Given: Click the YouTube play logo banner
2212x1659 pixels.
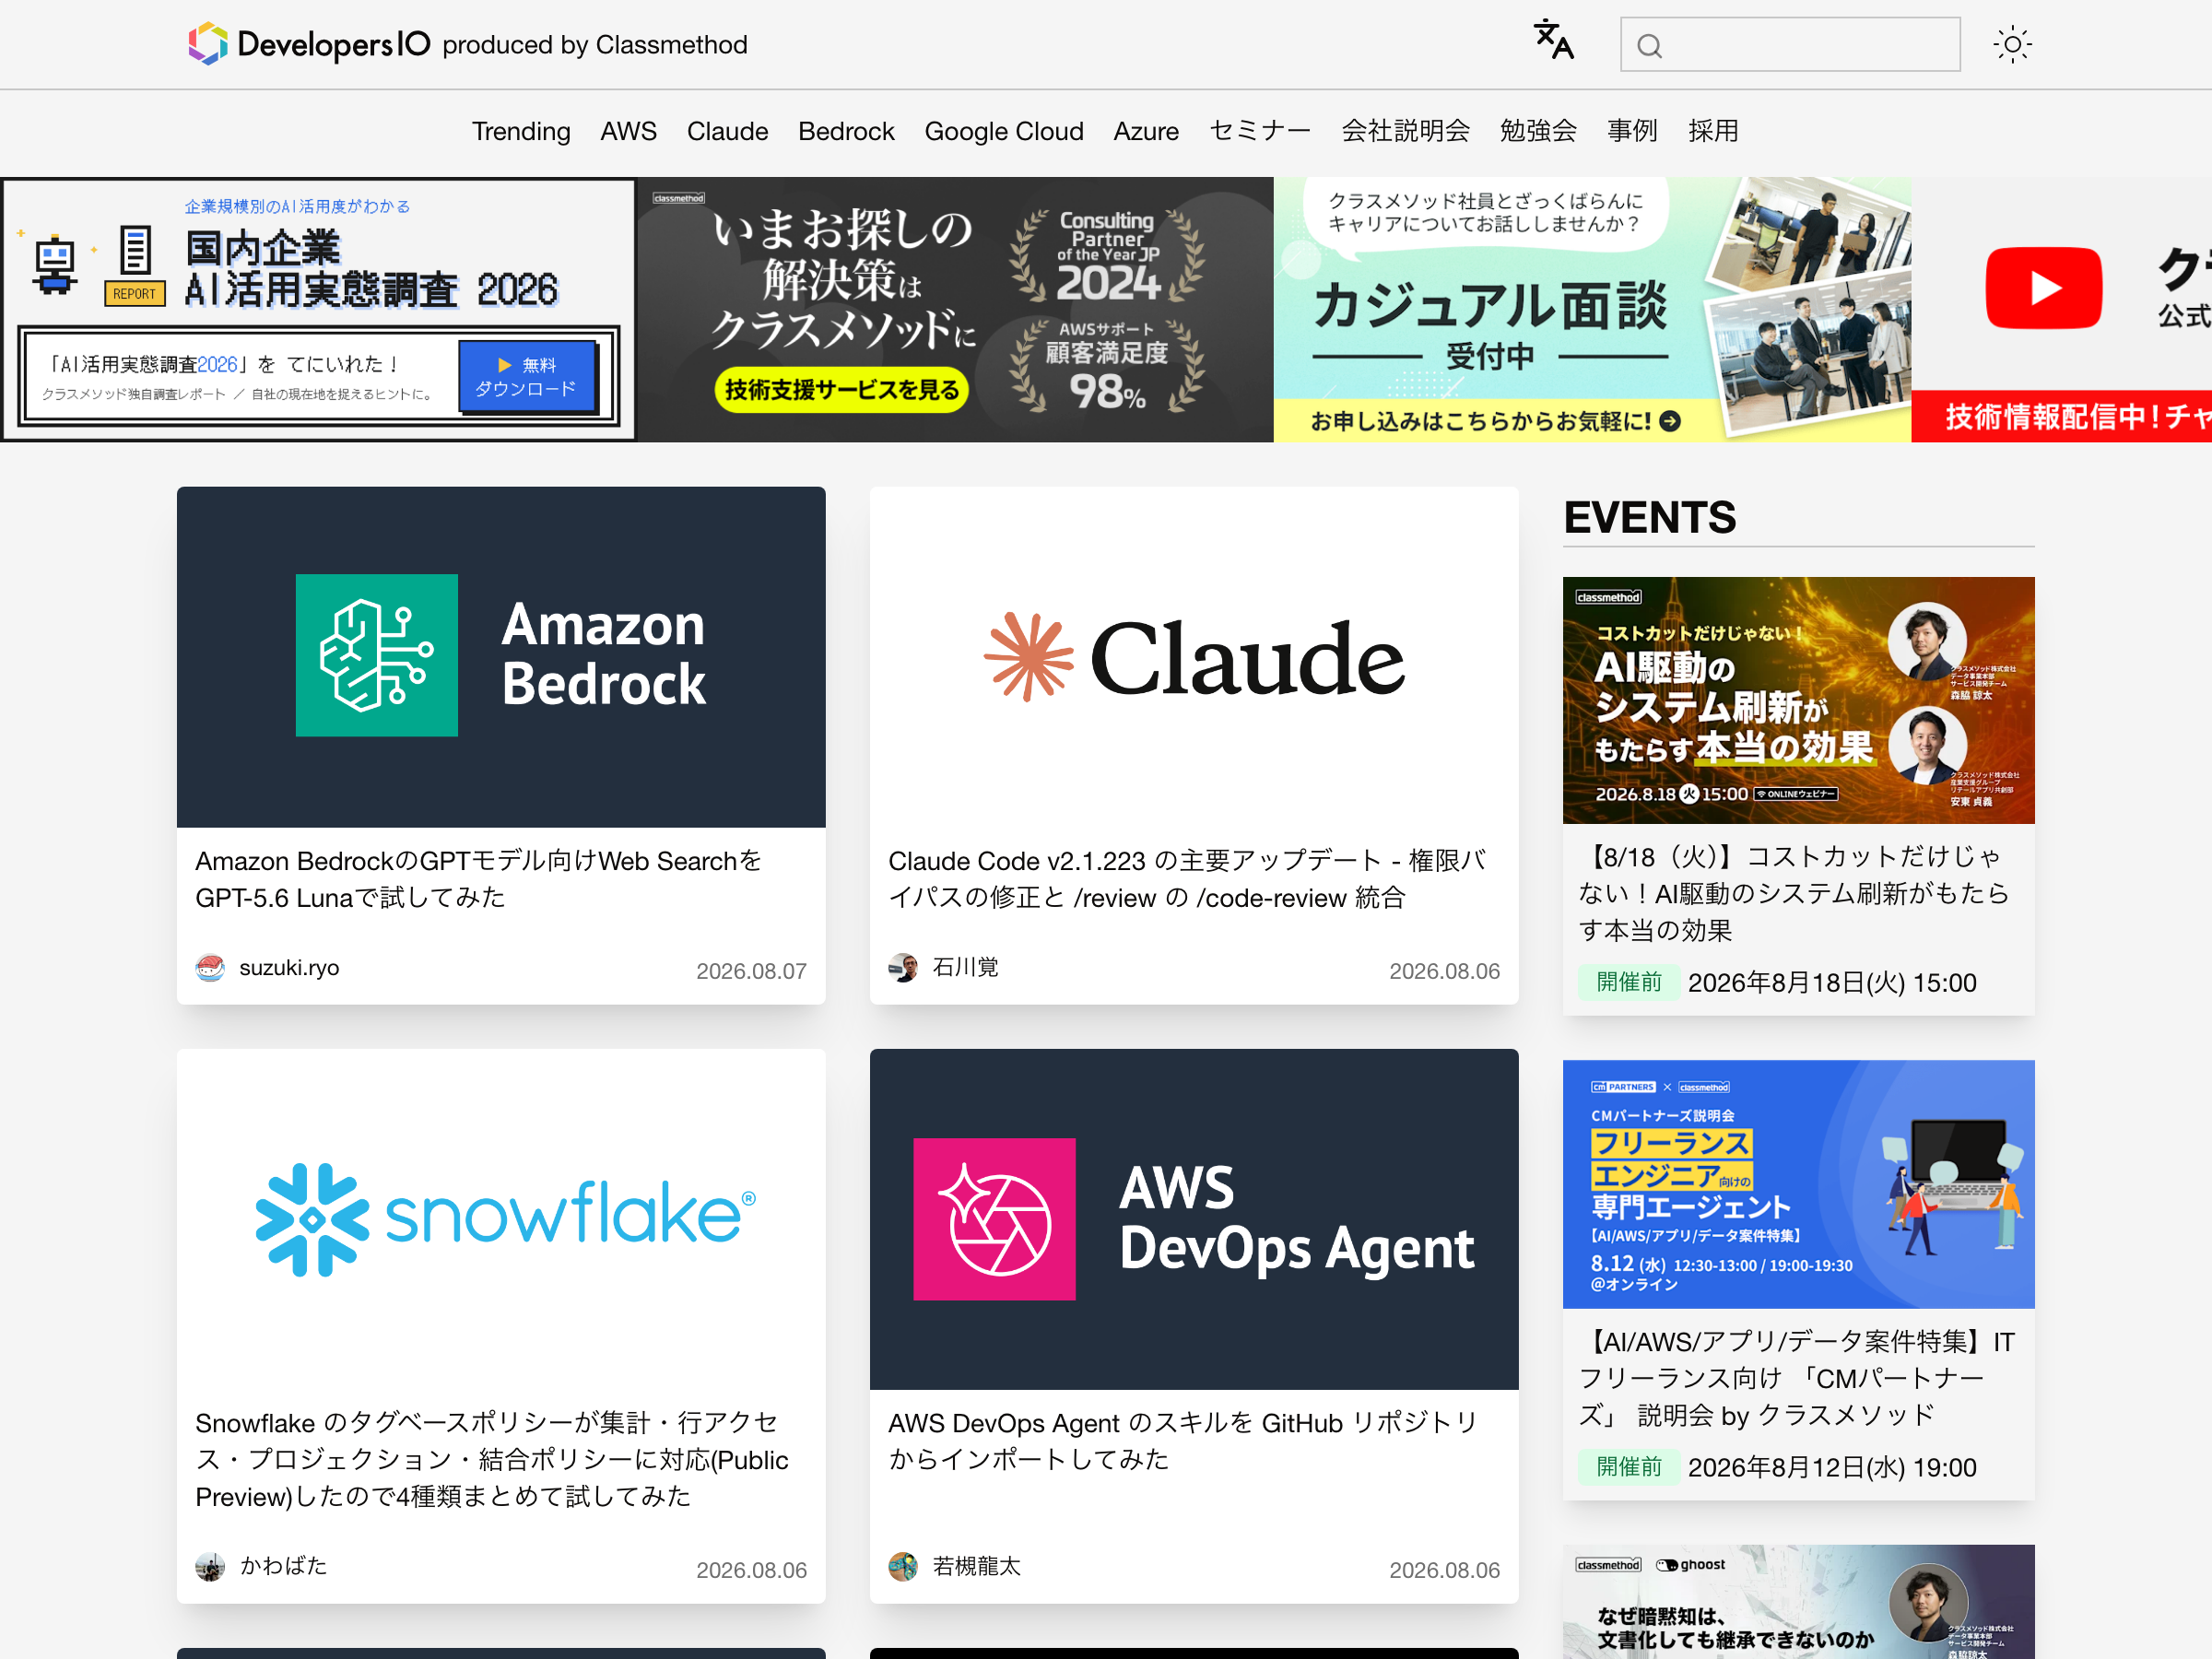Looking at the screenshot, I should pos(2044,288).
